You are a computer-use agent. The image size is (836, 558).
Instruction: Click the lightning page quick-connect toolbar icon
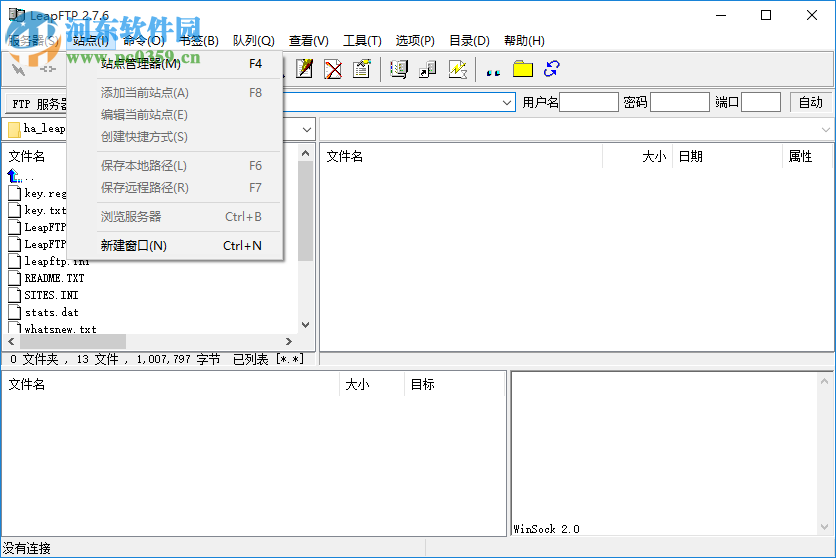pos(457,69)
